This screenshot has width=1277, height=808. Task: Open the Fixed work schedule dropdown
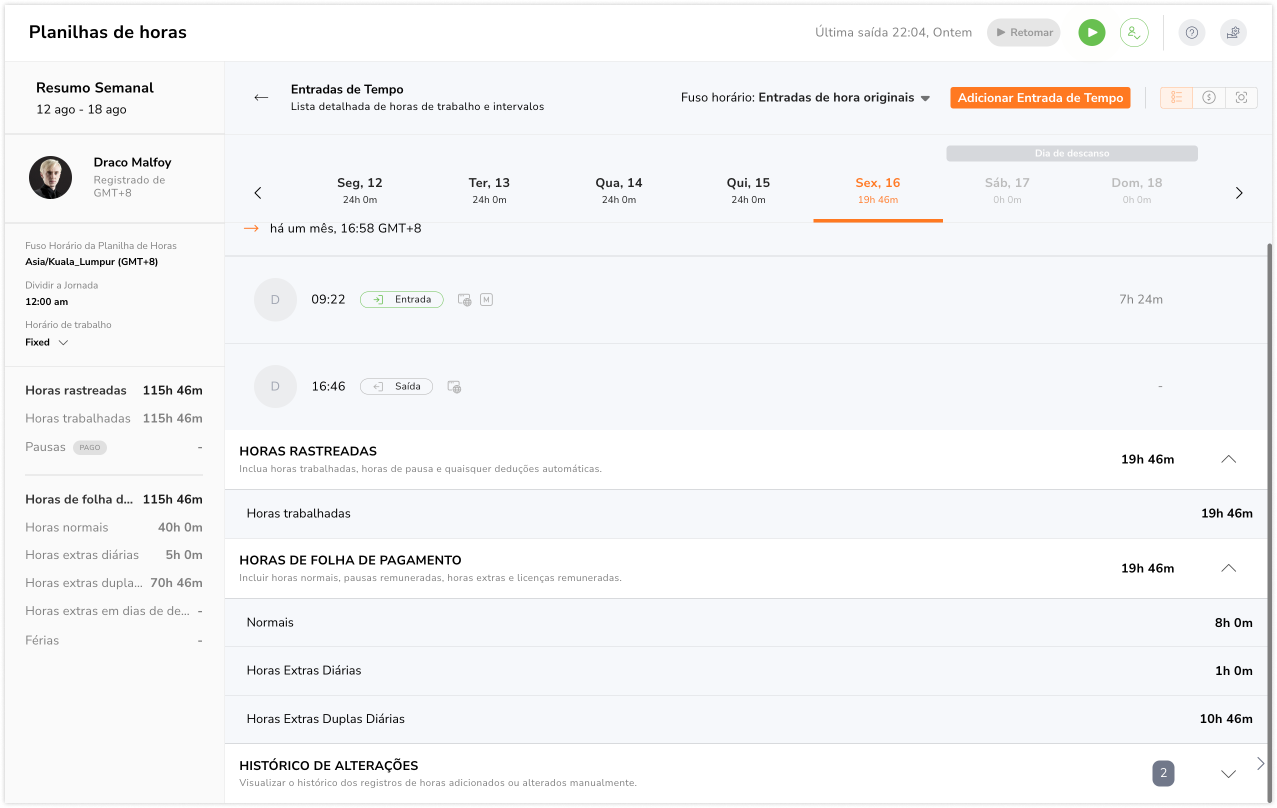(x=47, y=342)
